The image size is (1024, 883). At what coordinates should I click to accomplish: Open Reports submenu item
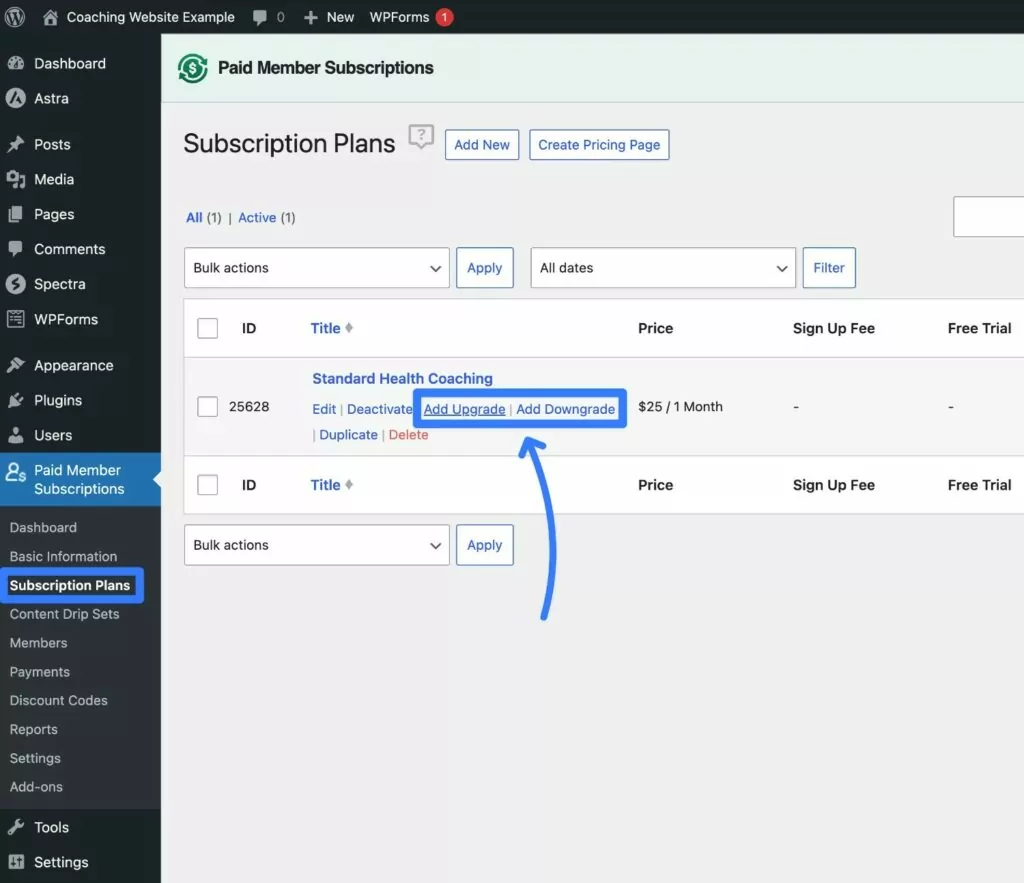click(33, 729)
